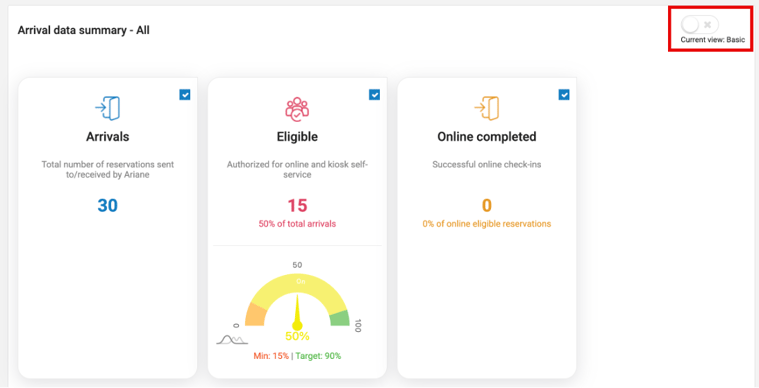The height and width of the screenshot is (388, 759).
Task: Click the Online completed count 0
Action: coord(486,206)
